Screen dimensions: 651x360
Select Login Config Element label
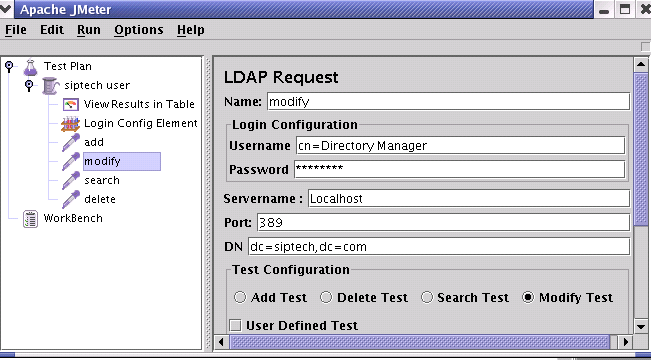tap(141, 123)
